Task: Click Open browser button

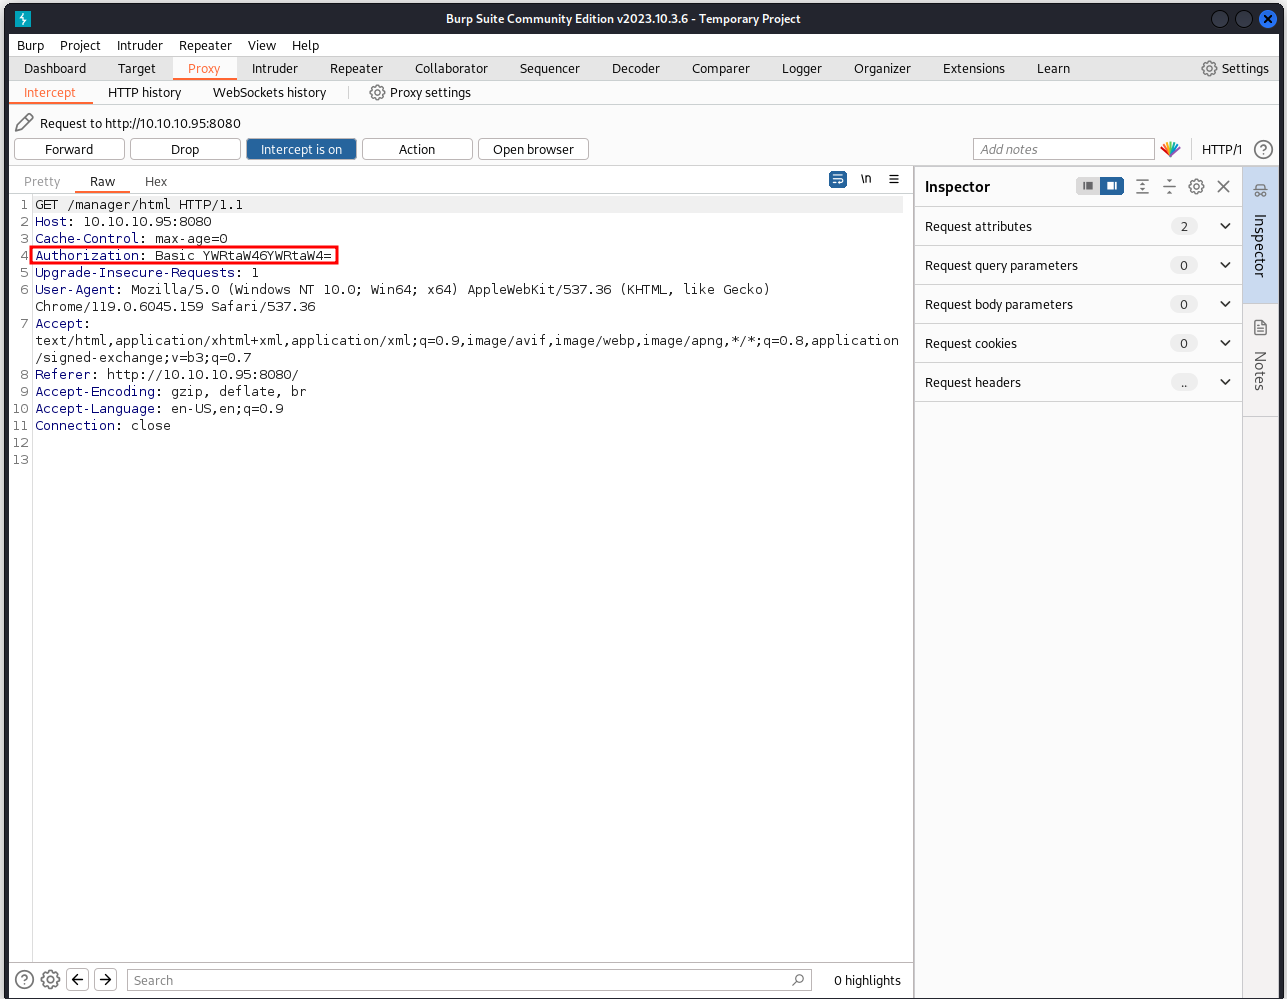Action: pyautogui.click(x=533, y=149)
